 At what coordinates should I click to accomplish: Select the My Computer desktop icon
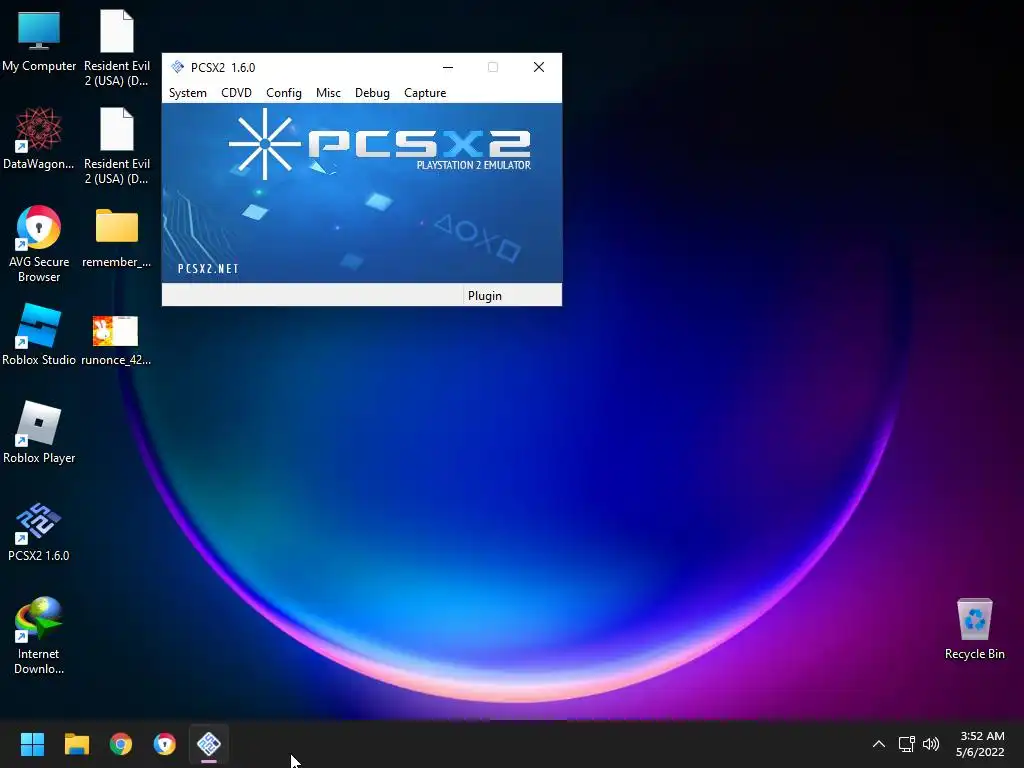tap(39, 41)
